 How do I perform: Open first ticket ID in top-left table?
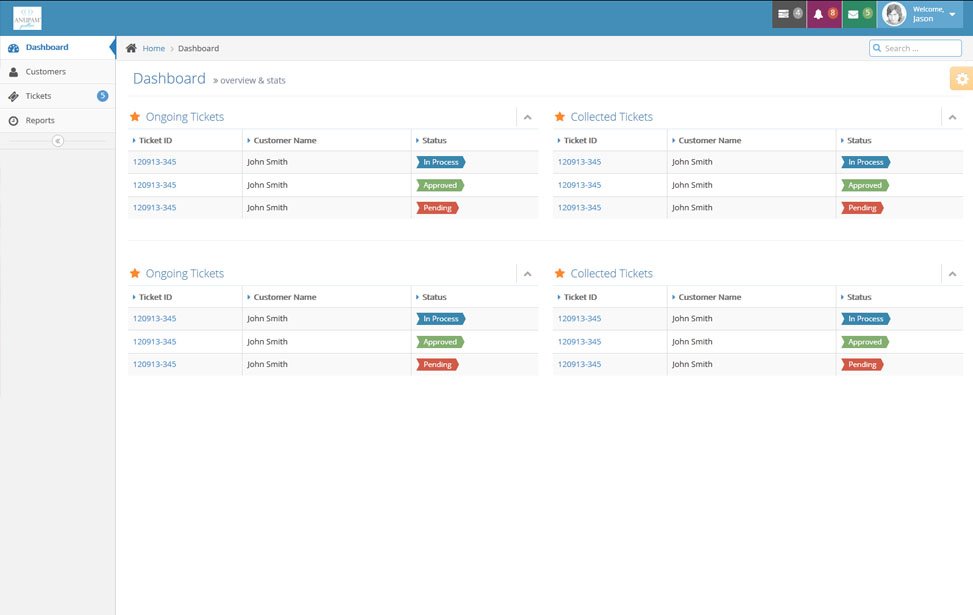coord(155,162)
